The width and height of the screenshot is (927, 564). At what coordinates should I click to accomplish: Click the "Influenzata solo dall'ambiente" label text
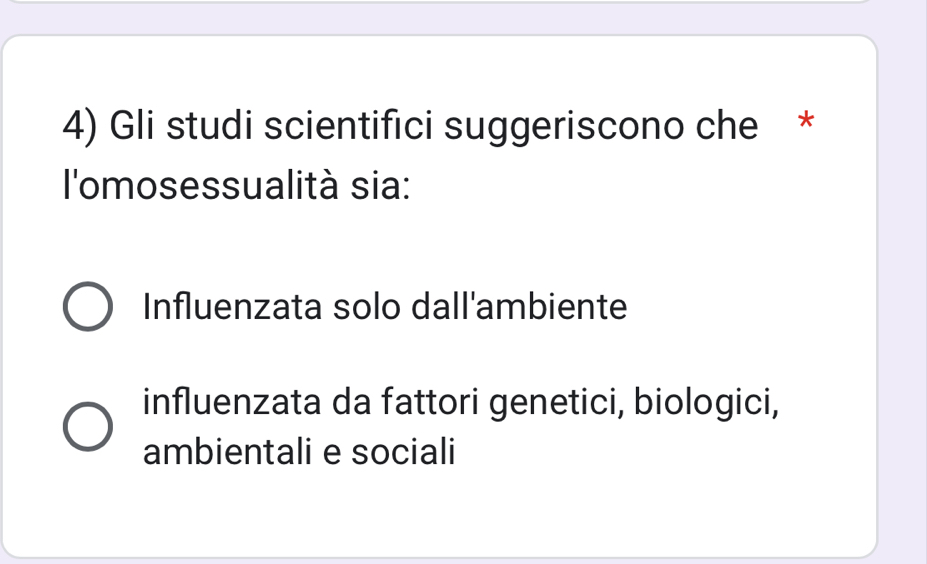coord(385,307)
